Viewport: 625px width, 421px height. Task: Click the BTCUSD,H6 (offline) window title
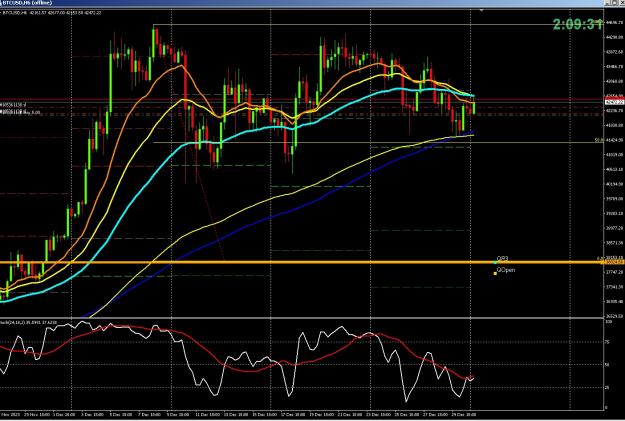(x=28, y=3)
